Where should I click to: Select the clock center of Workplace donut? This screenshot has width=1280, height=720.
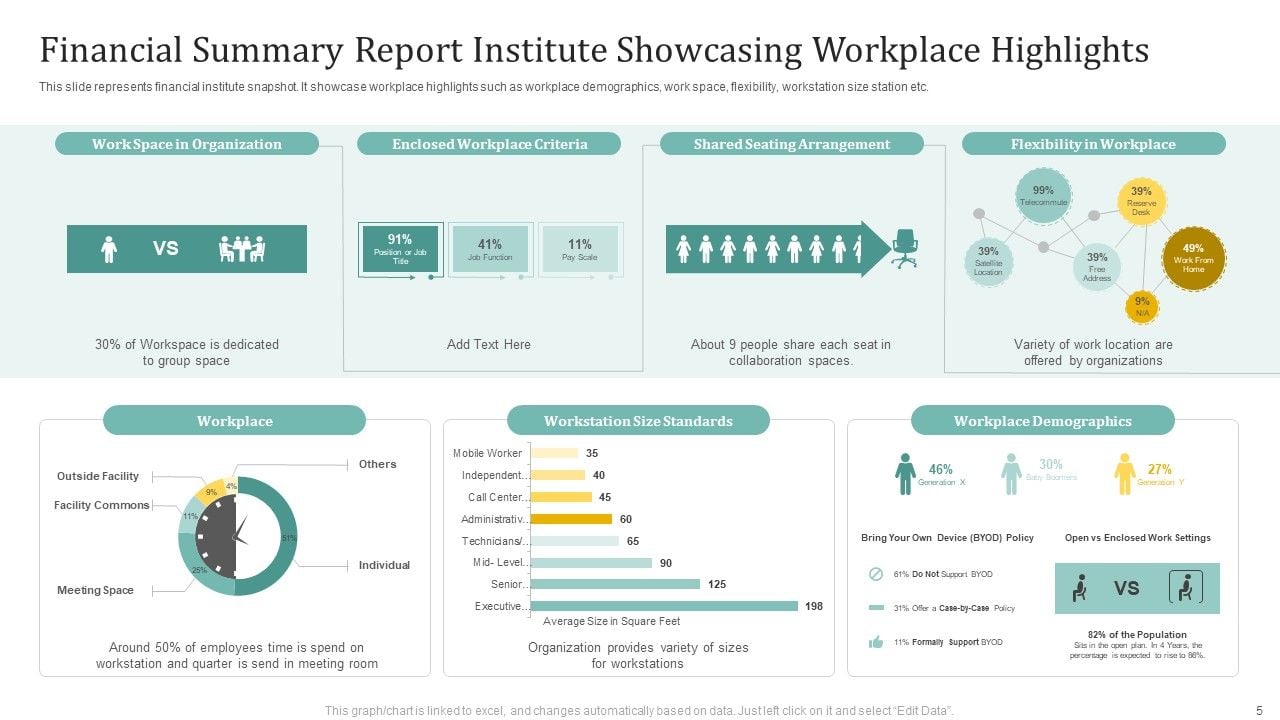point(237,537)
